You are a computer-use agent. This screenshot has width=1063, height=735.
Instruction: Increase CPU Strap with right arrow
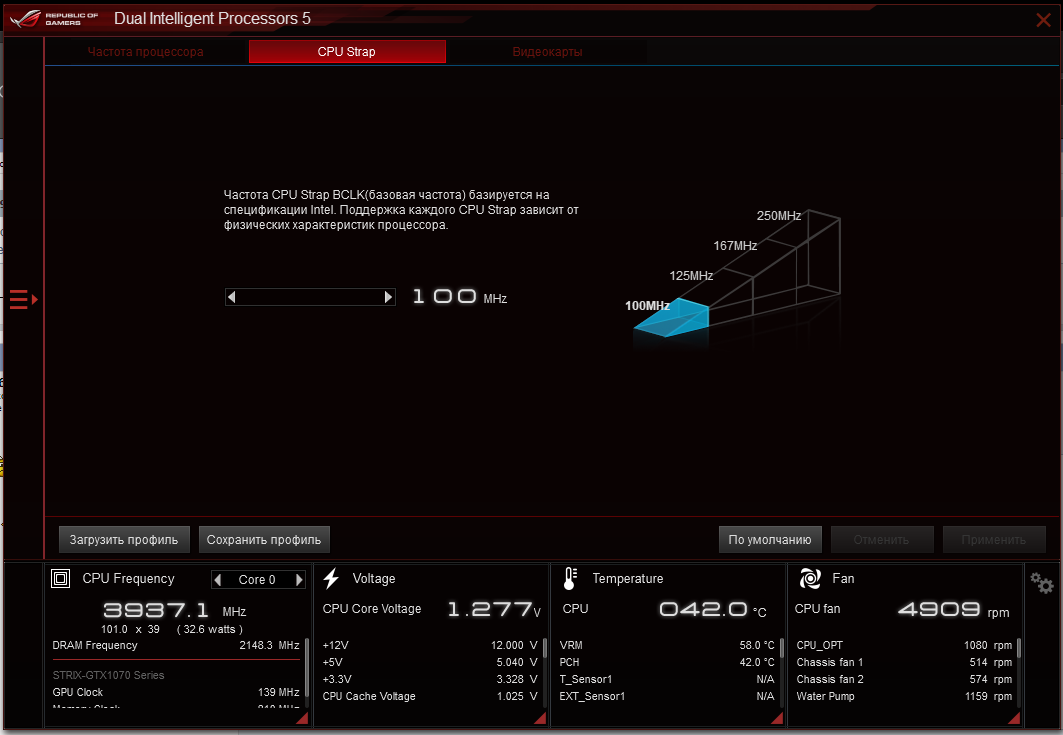[388, 297]
